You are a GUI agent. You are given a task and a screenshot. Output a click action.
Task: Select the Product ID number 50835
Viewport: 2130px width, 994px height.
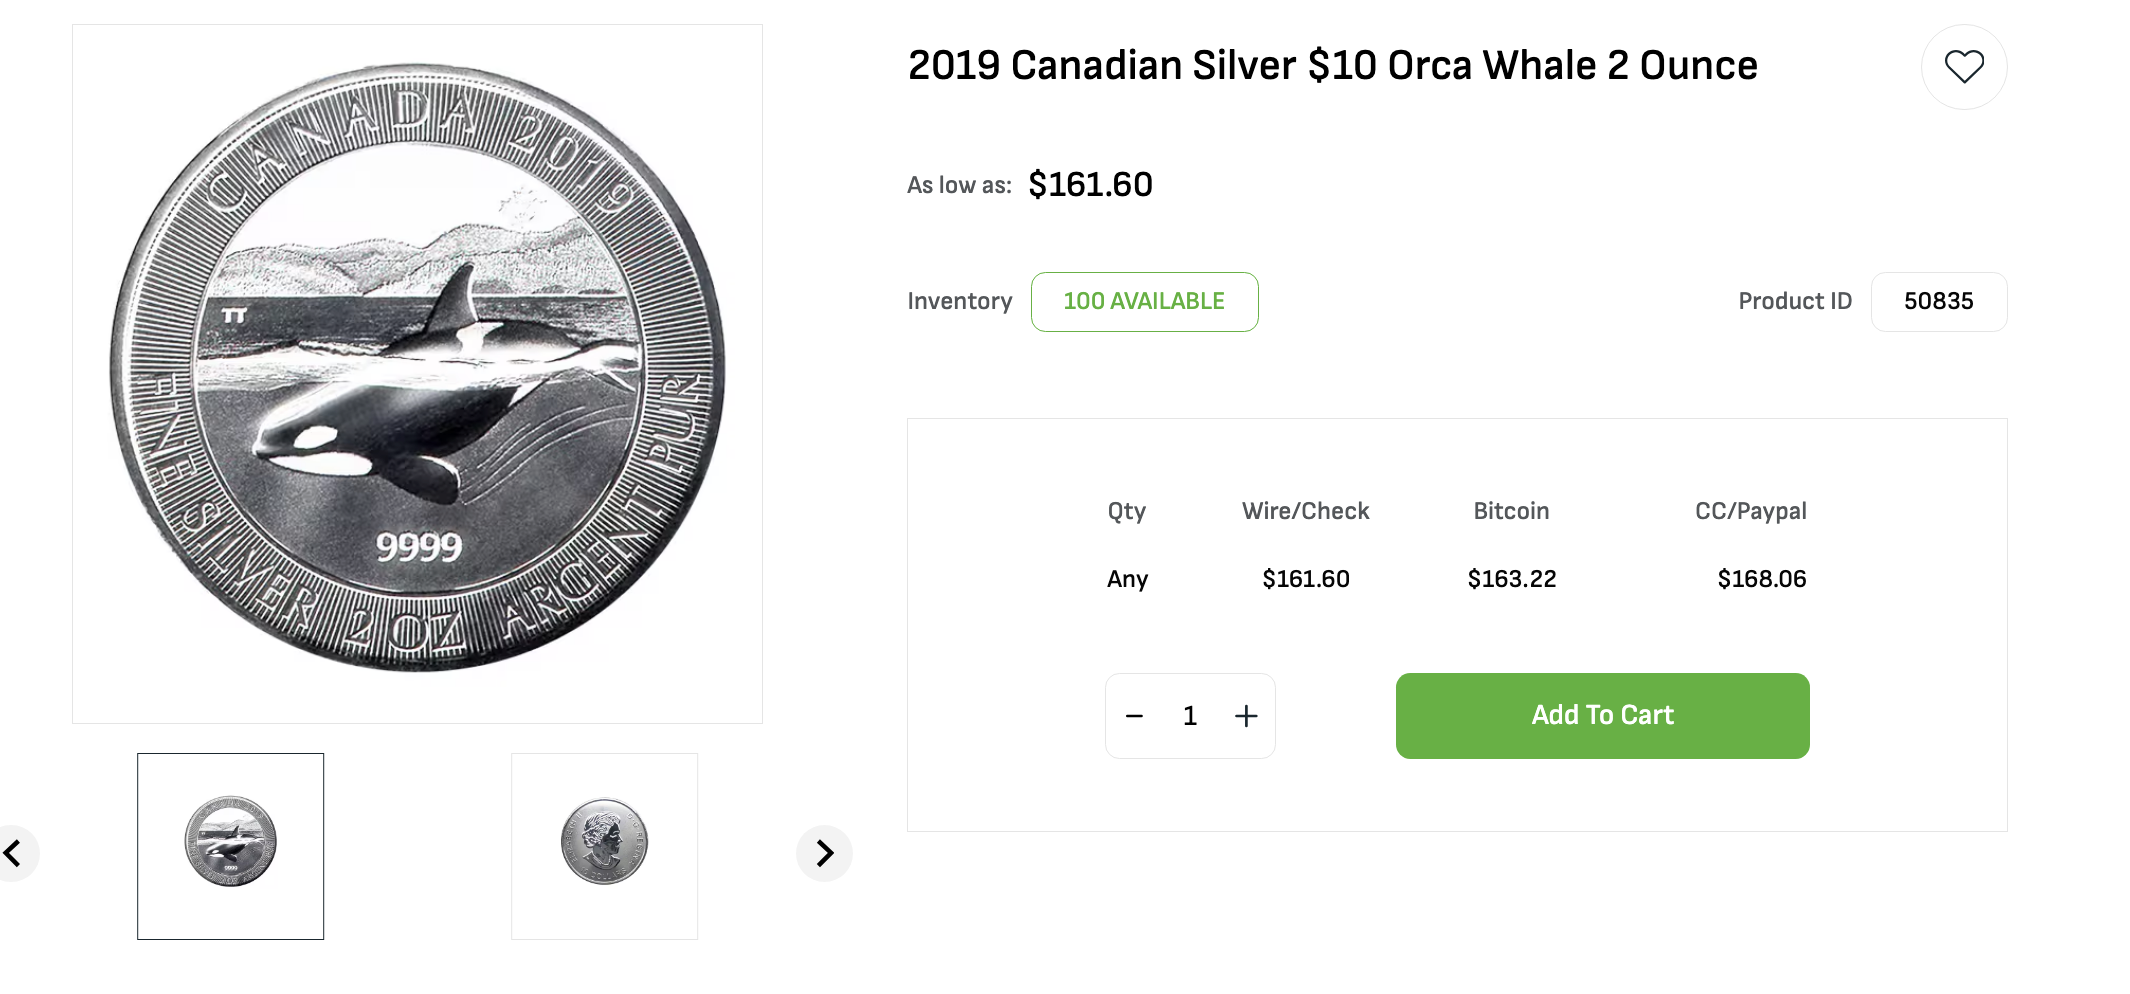tap(1938, 302)
